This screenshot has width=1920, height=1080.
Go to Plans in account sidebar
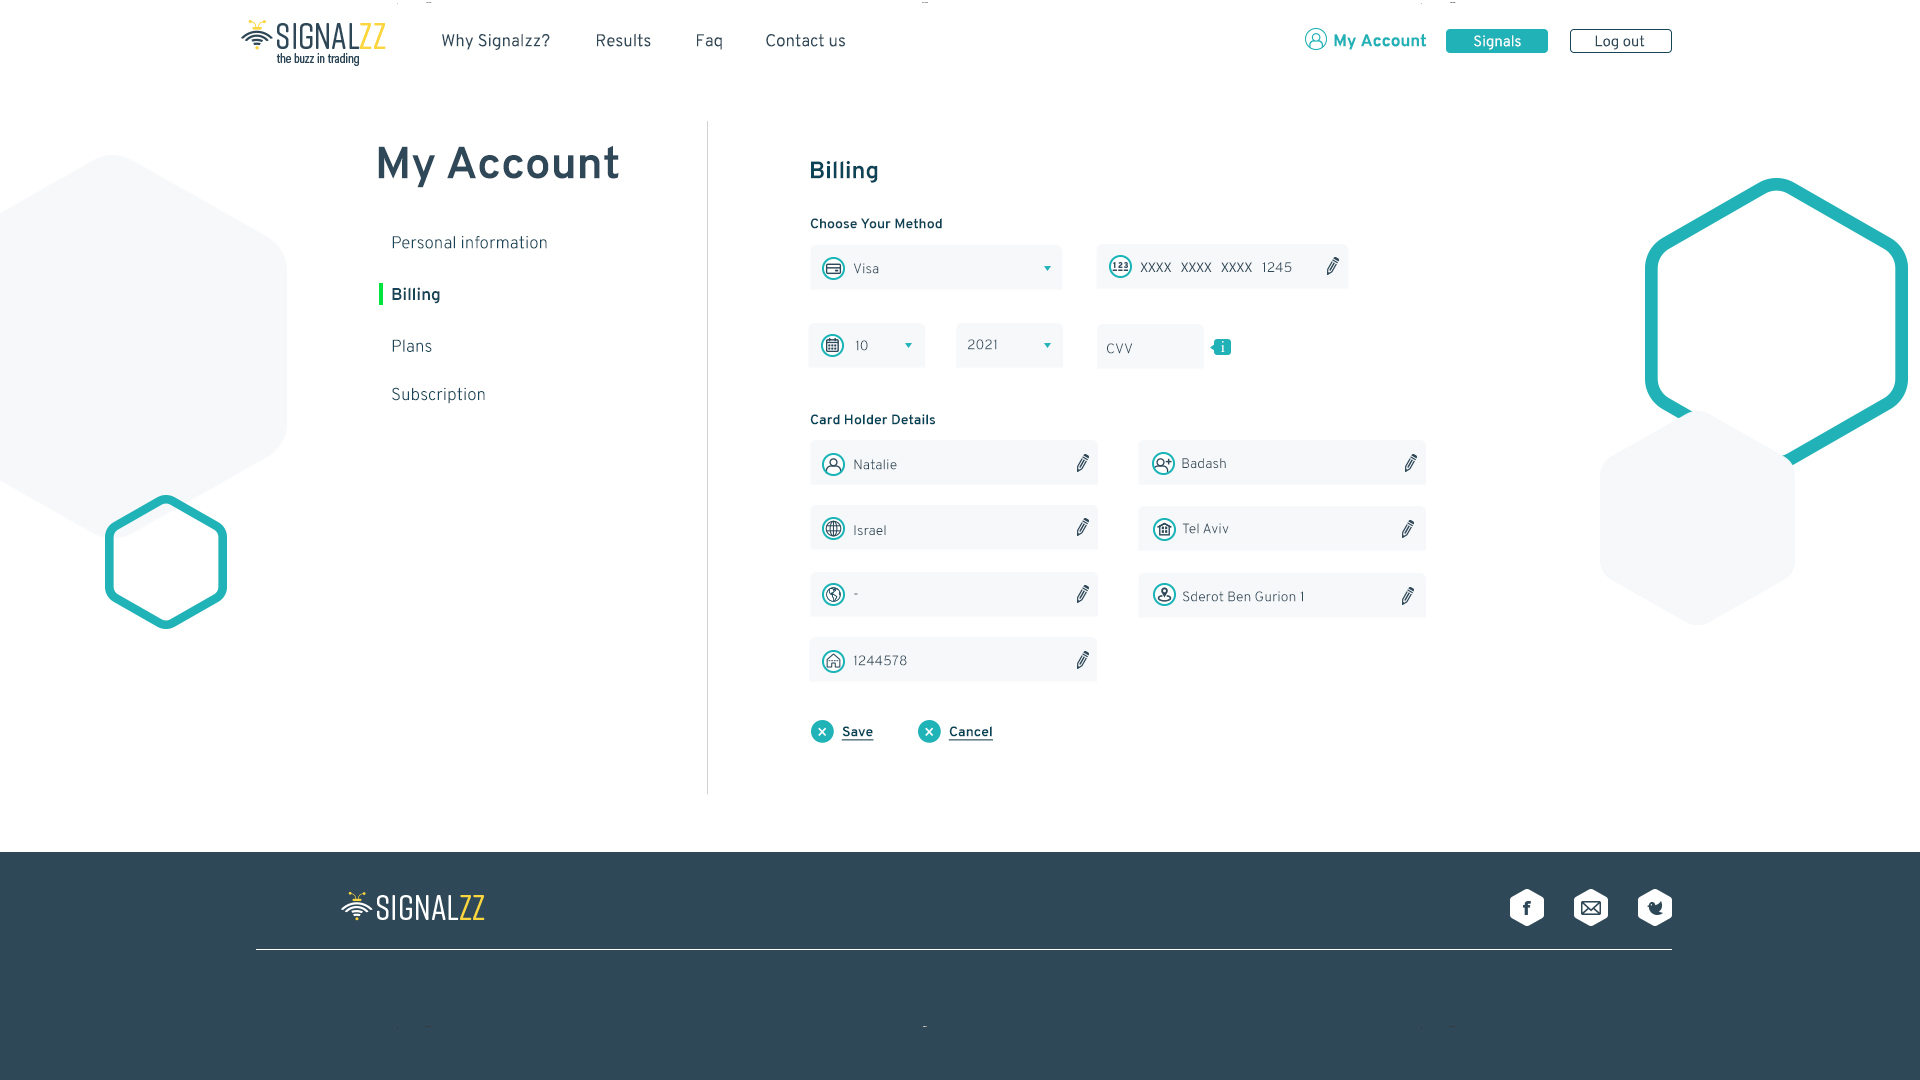(x=411, y=347)
